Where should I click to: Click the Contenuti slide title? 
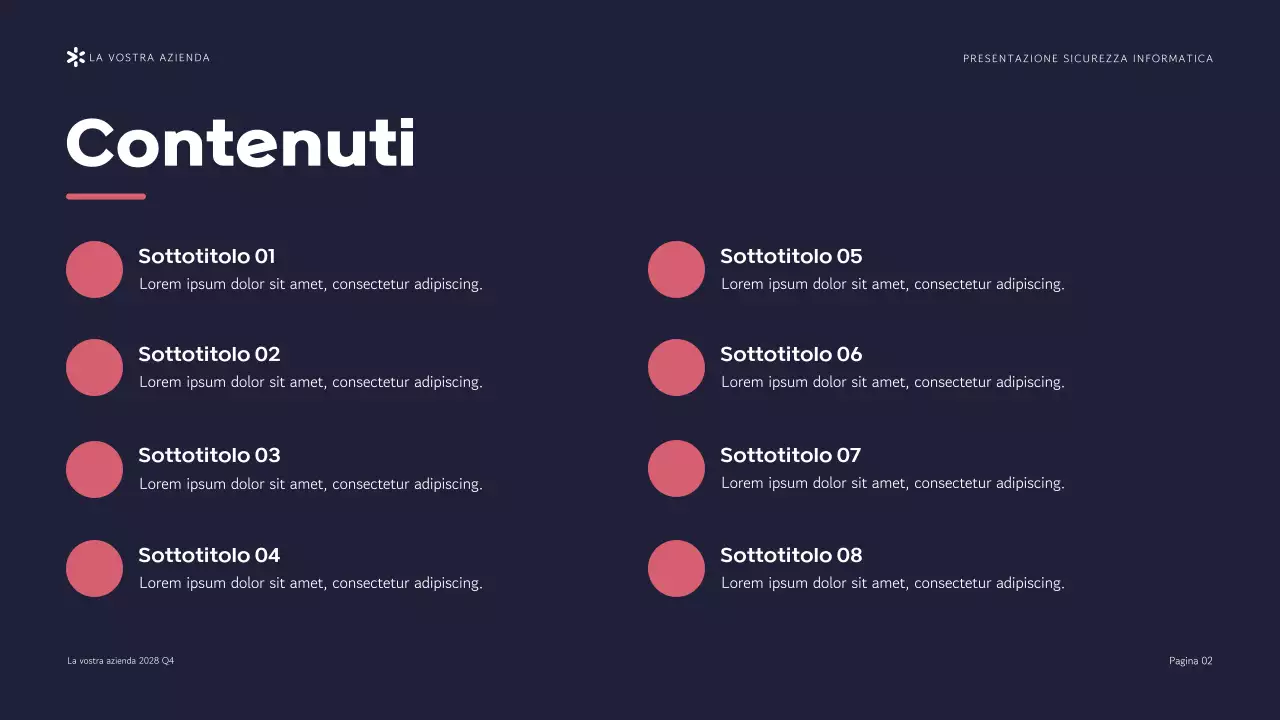(240, 143)
